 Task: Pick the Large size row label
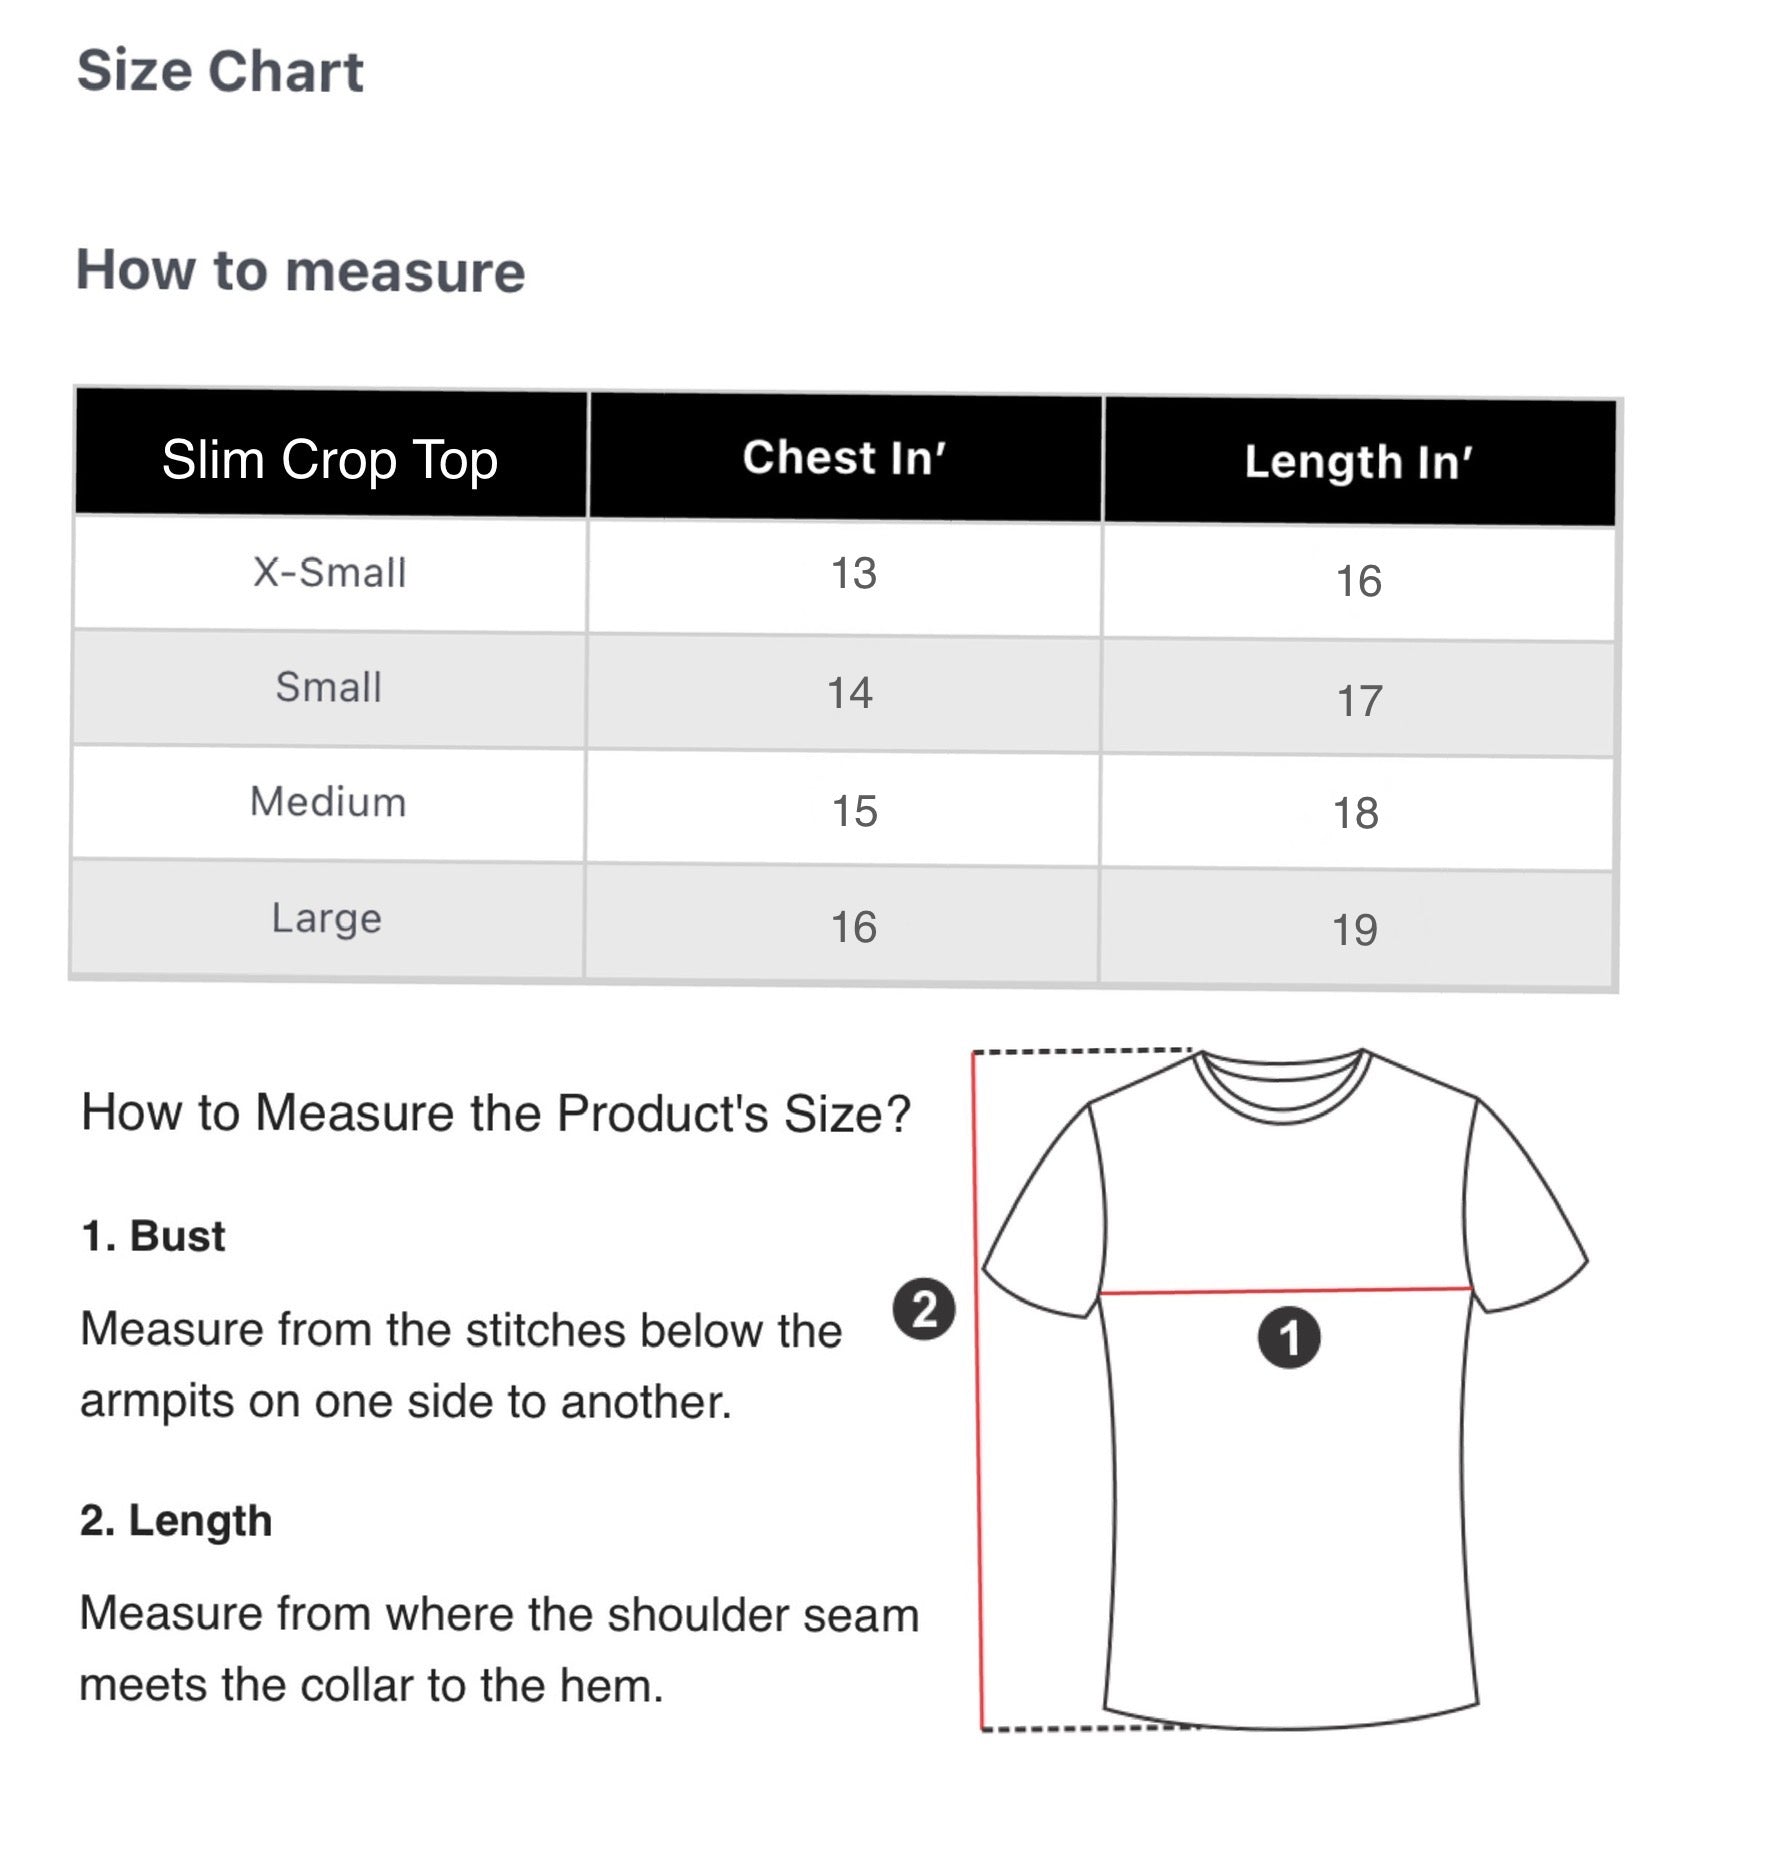(327, 918)
